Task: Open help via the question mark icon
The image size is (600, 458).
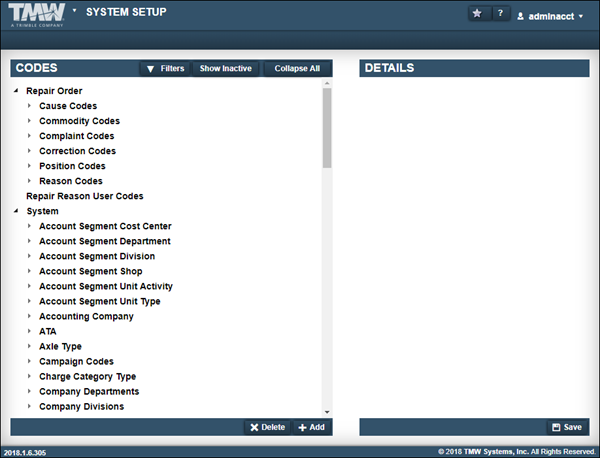Action: click(500, 14)
